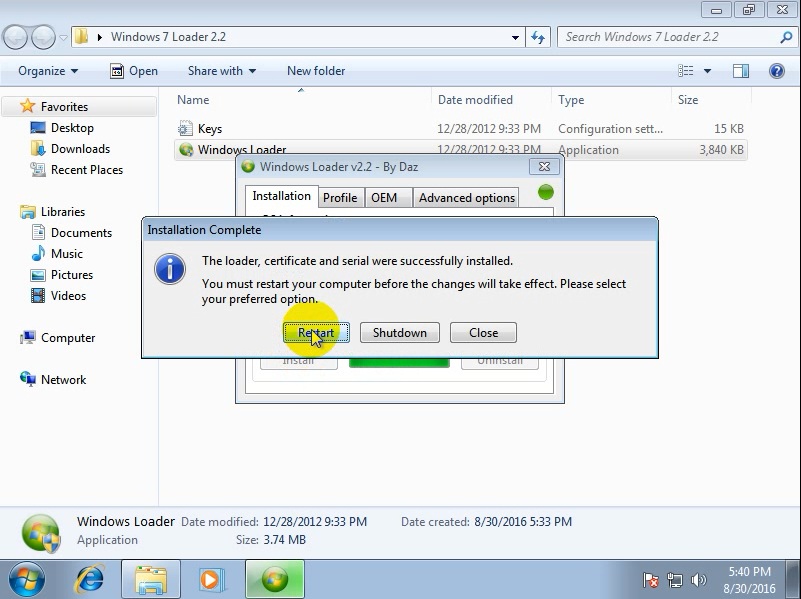Click the blue information icon in the dialog
The height and width of the screenshot is (599, 801).
click(x=170, y=269)
